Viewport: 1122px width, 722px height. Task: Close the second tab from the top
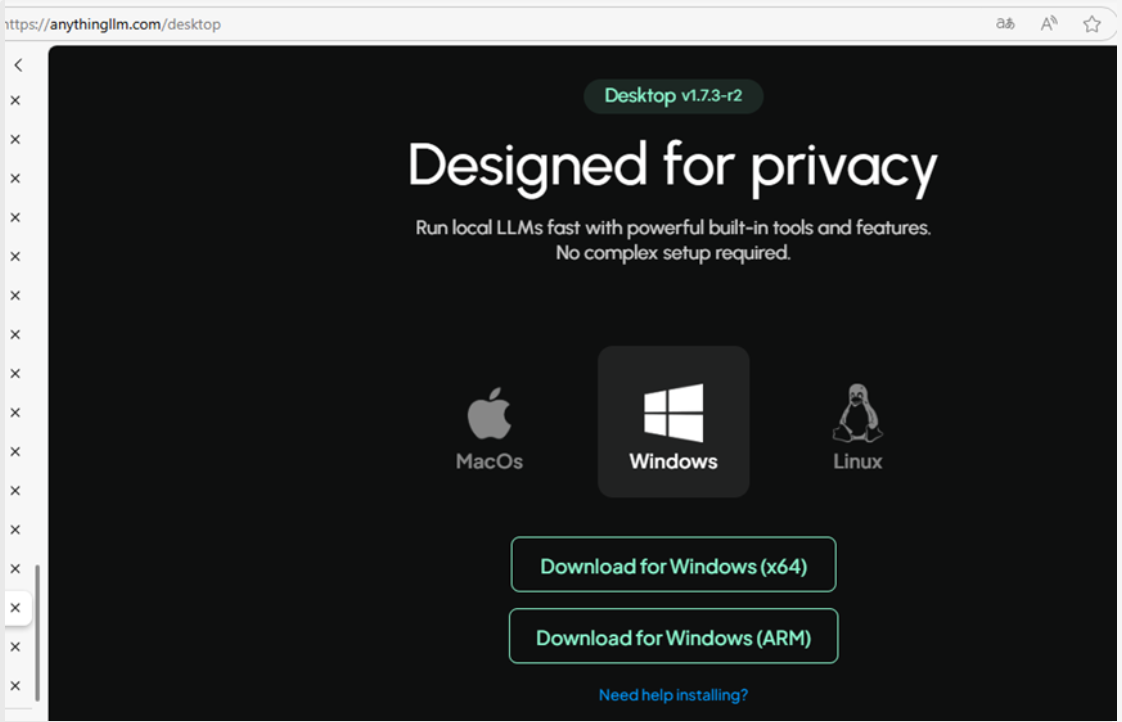point(15,139)
